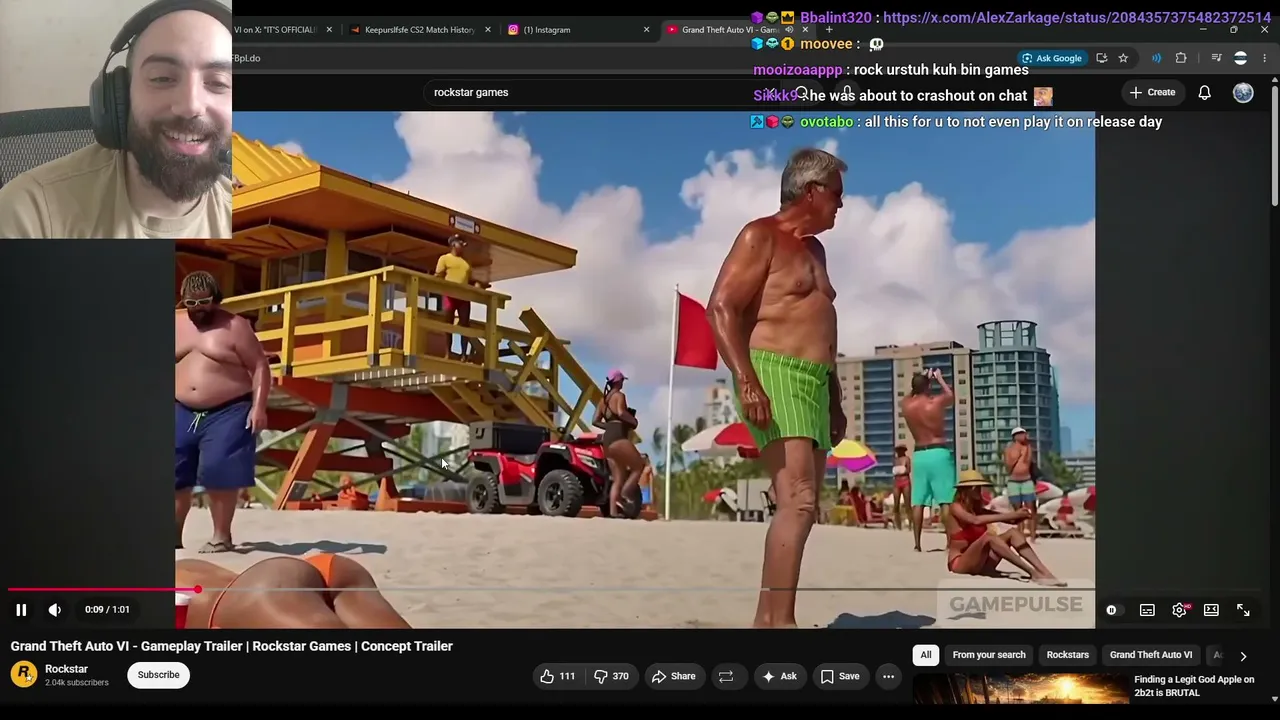
Task: Open the Chrome three-dot menu
Action: [1265, 58]
